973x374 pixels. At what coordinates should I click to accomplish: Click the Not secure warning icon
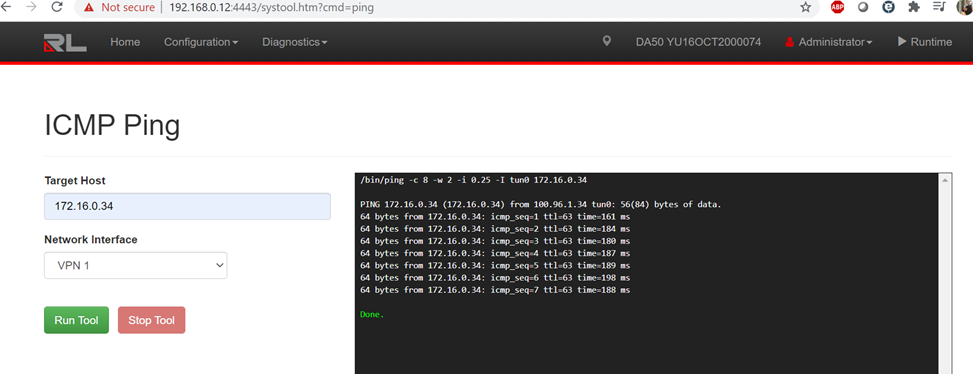click(x=89, y=7)
